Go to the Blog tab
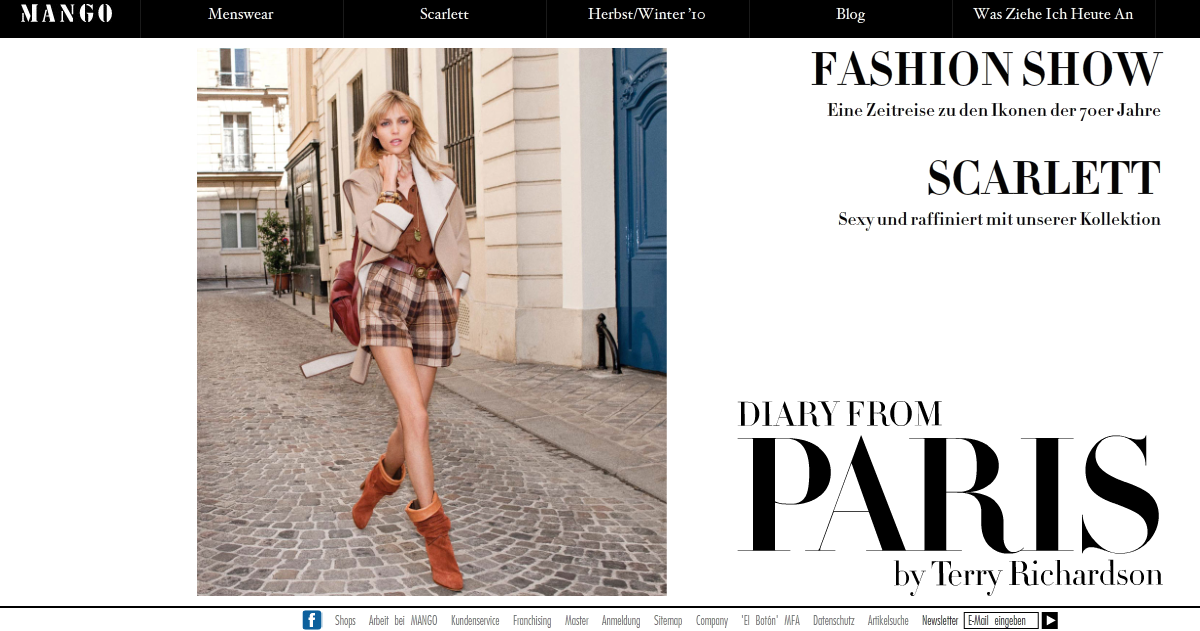Image resolution: width=1200 pixels, height=631 pixels. (x=850, y=15)
